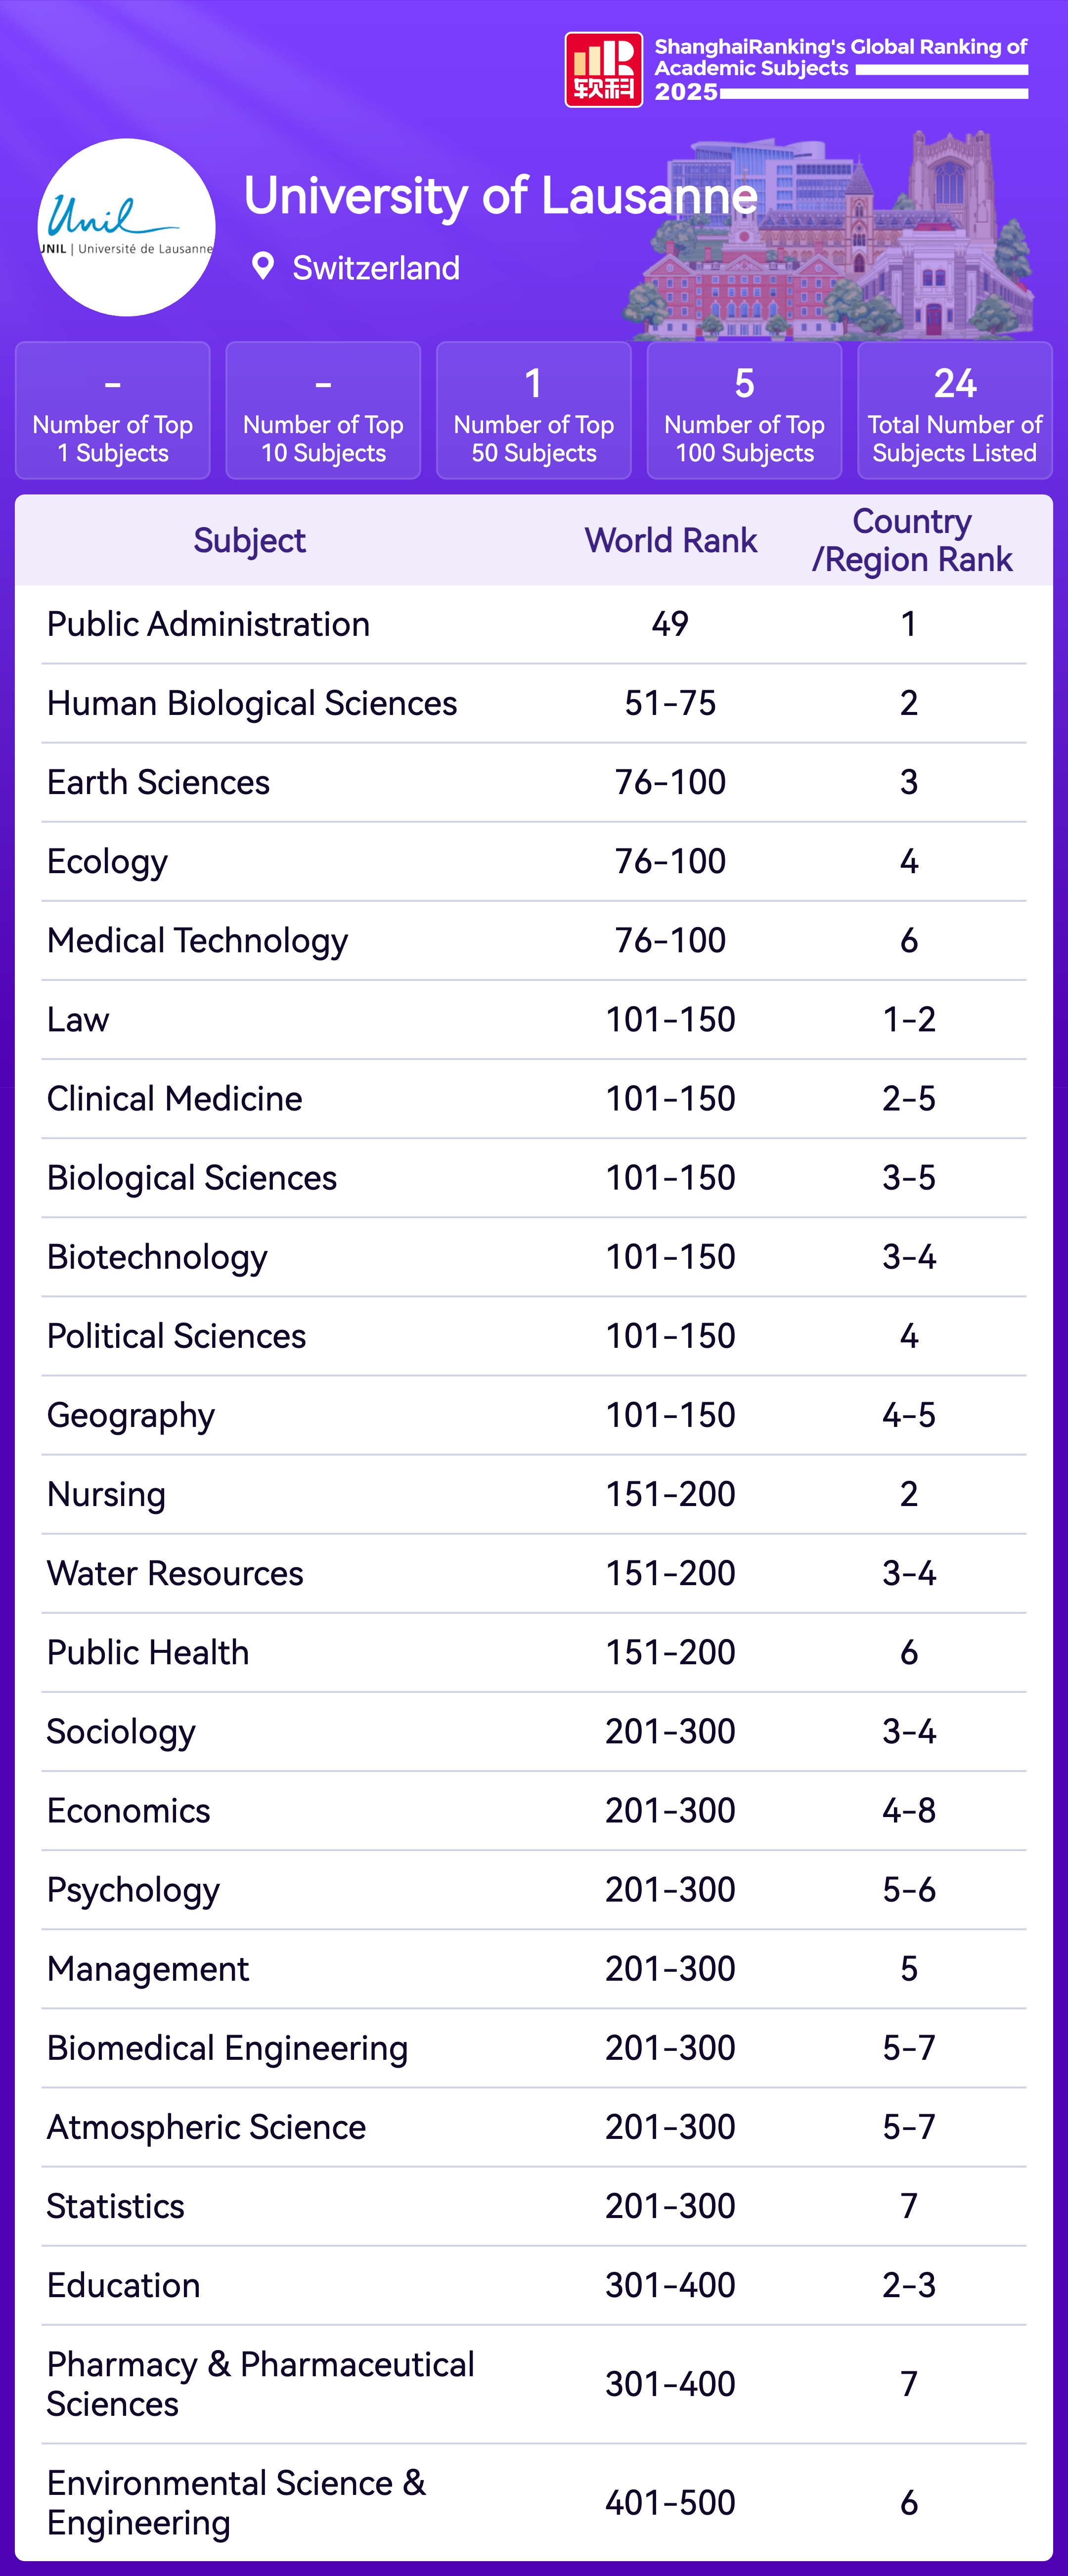This screenshot has width=1068, height=2576.
Task: Click the University of Lausanne title
Action: pos(500,196)
